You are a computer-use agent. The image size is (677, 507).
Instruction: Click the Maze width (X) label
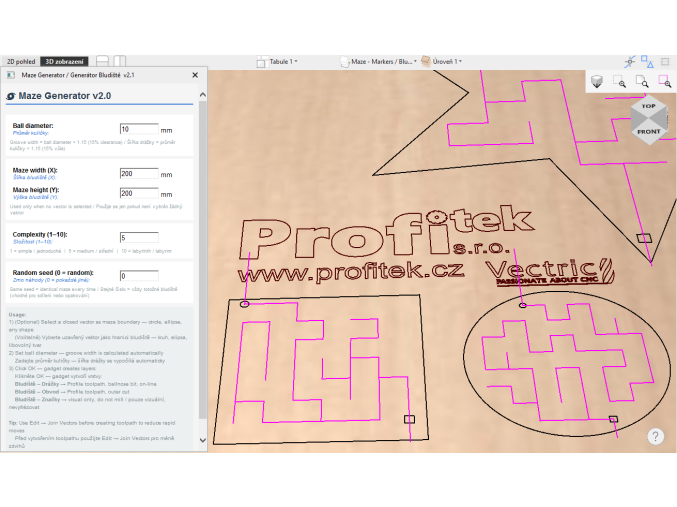(35, 170)
